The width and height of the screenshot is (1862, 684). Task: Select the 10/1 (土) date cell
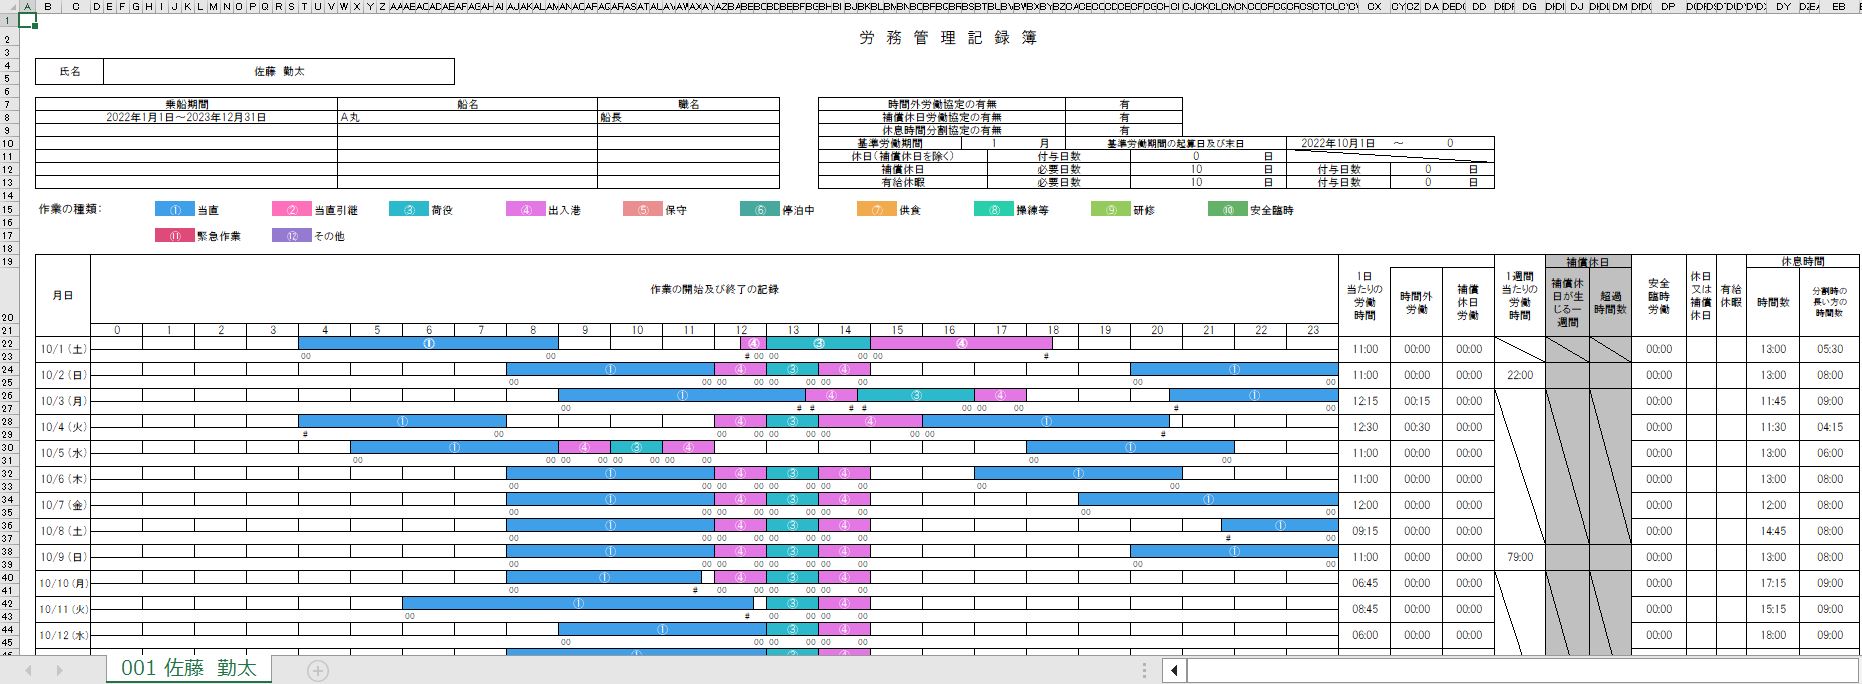63,349
